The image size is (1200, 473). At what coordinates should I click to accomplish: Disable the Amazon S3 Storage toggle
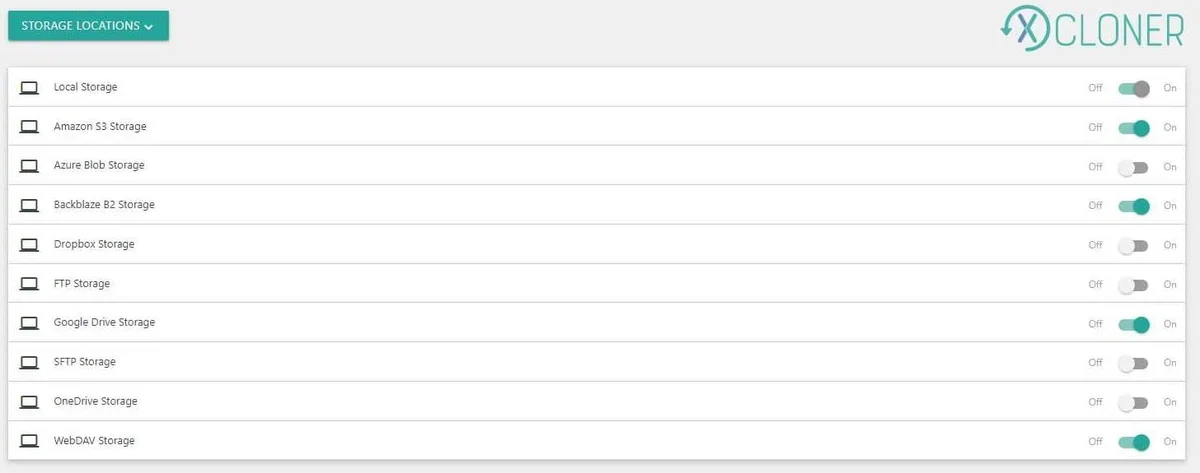pyautogui.click(x=1133, y=128)
